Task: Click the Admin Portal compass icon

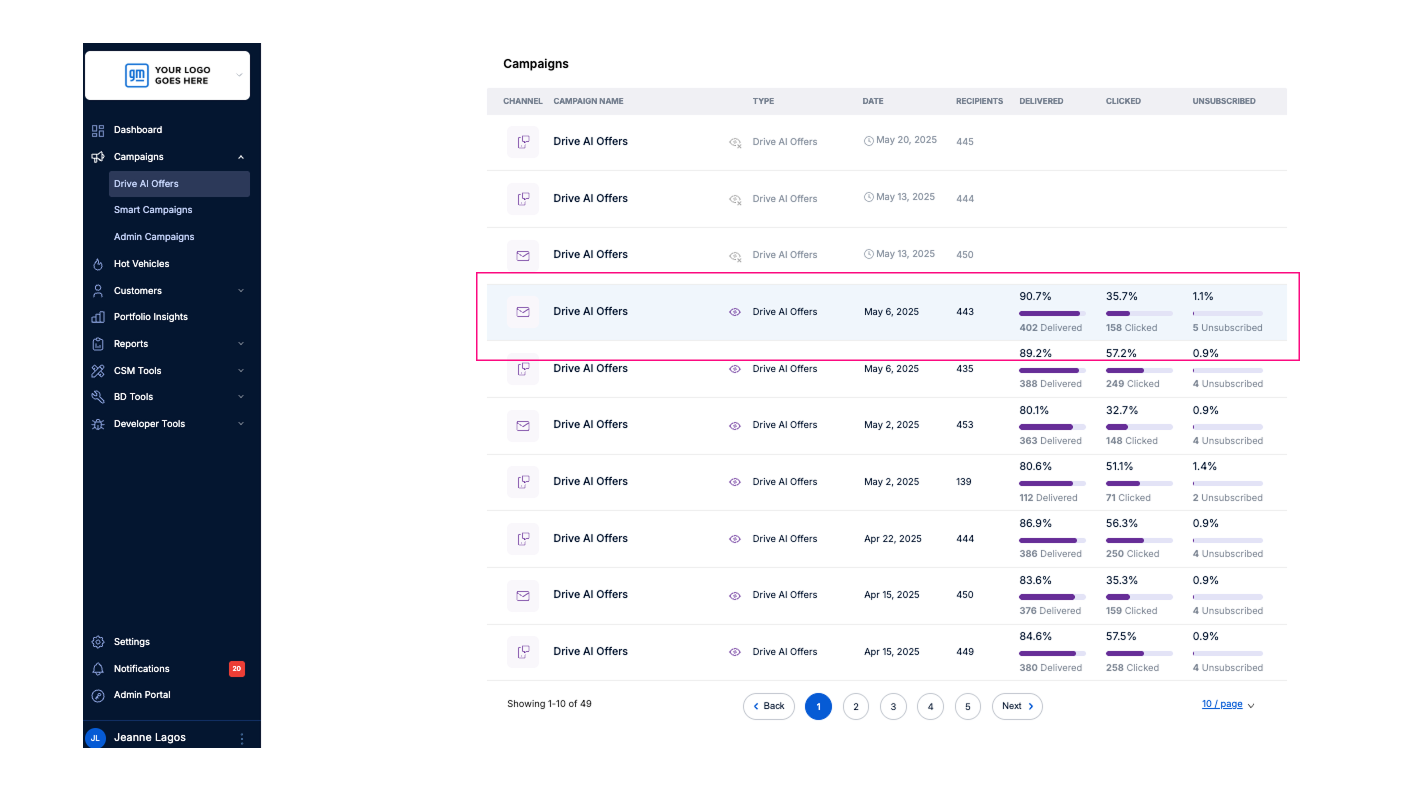Action: pyautogui.click(x=98, y=695)
